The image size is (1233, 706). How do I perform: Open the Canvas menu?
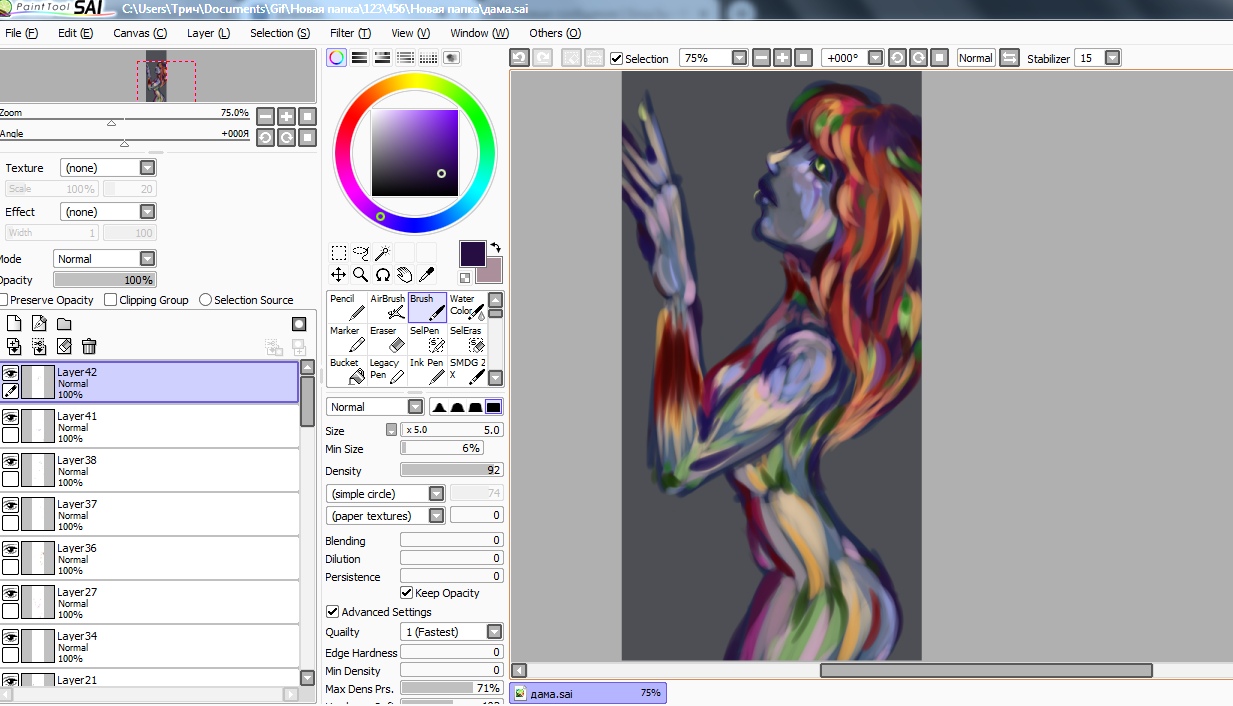click(140, 33)
